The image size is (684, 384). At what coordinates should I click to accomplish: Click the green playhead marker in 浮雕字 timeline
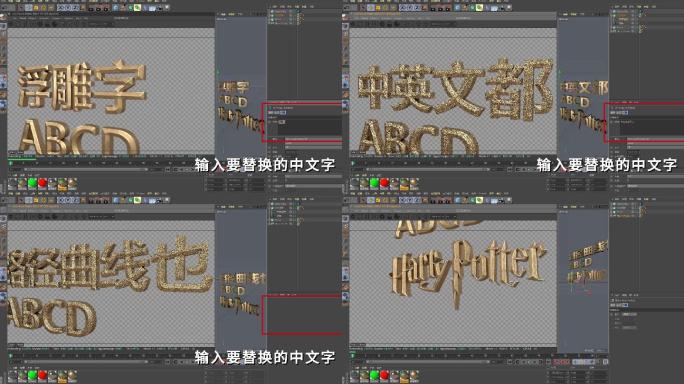[x=10, y=162]
